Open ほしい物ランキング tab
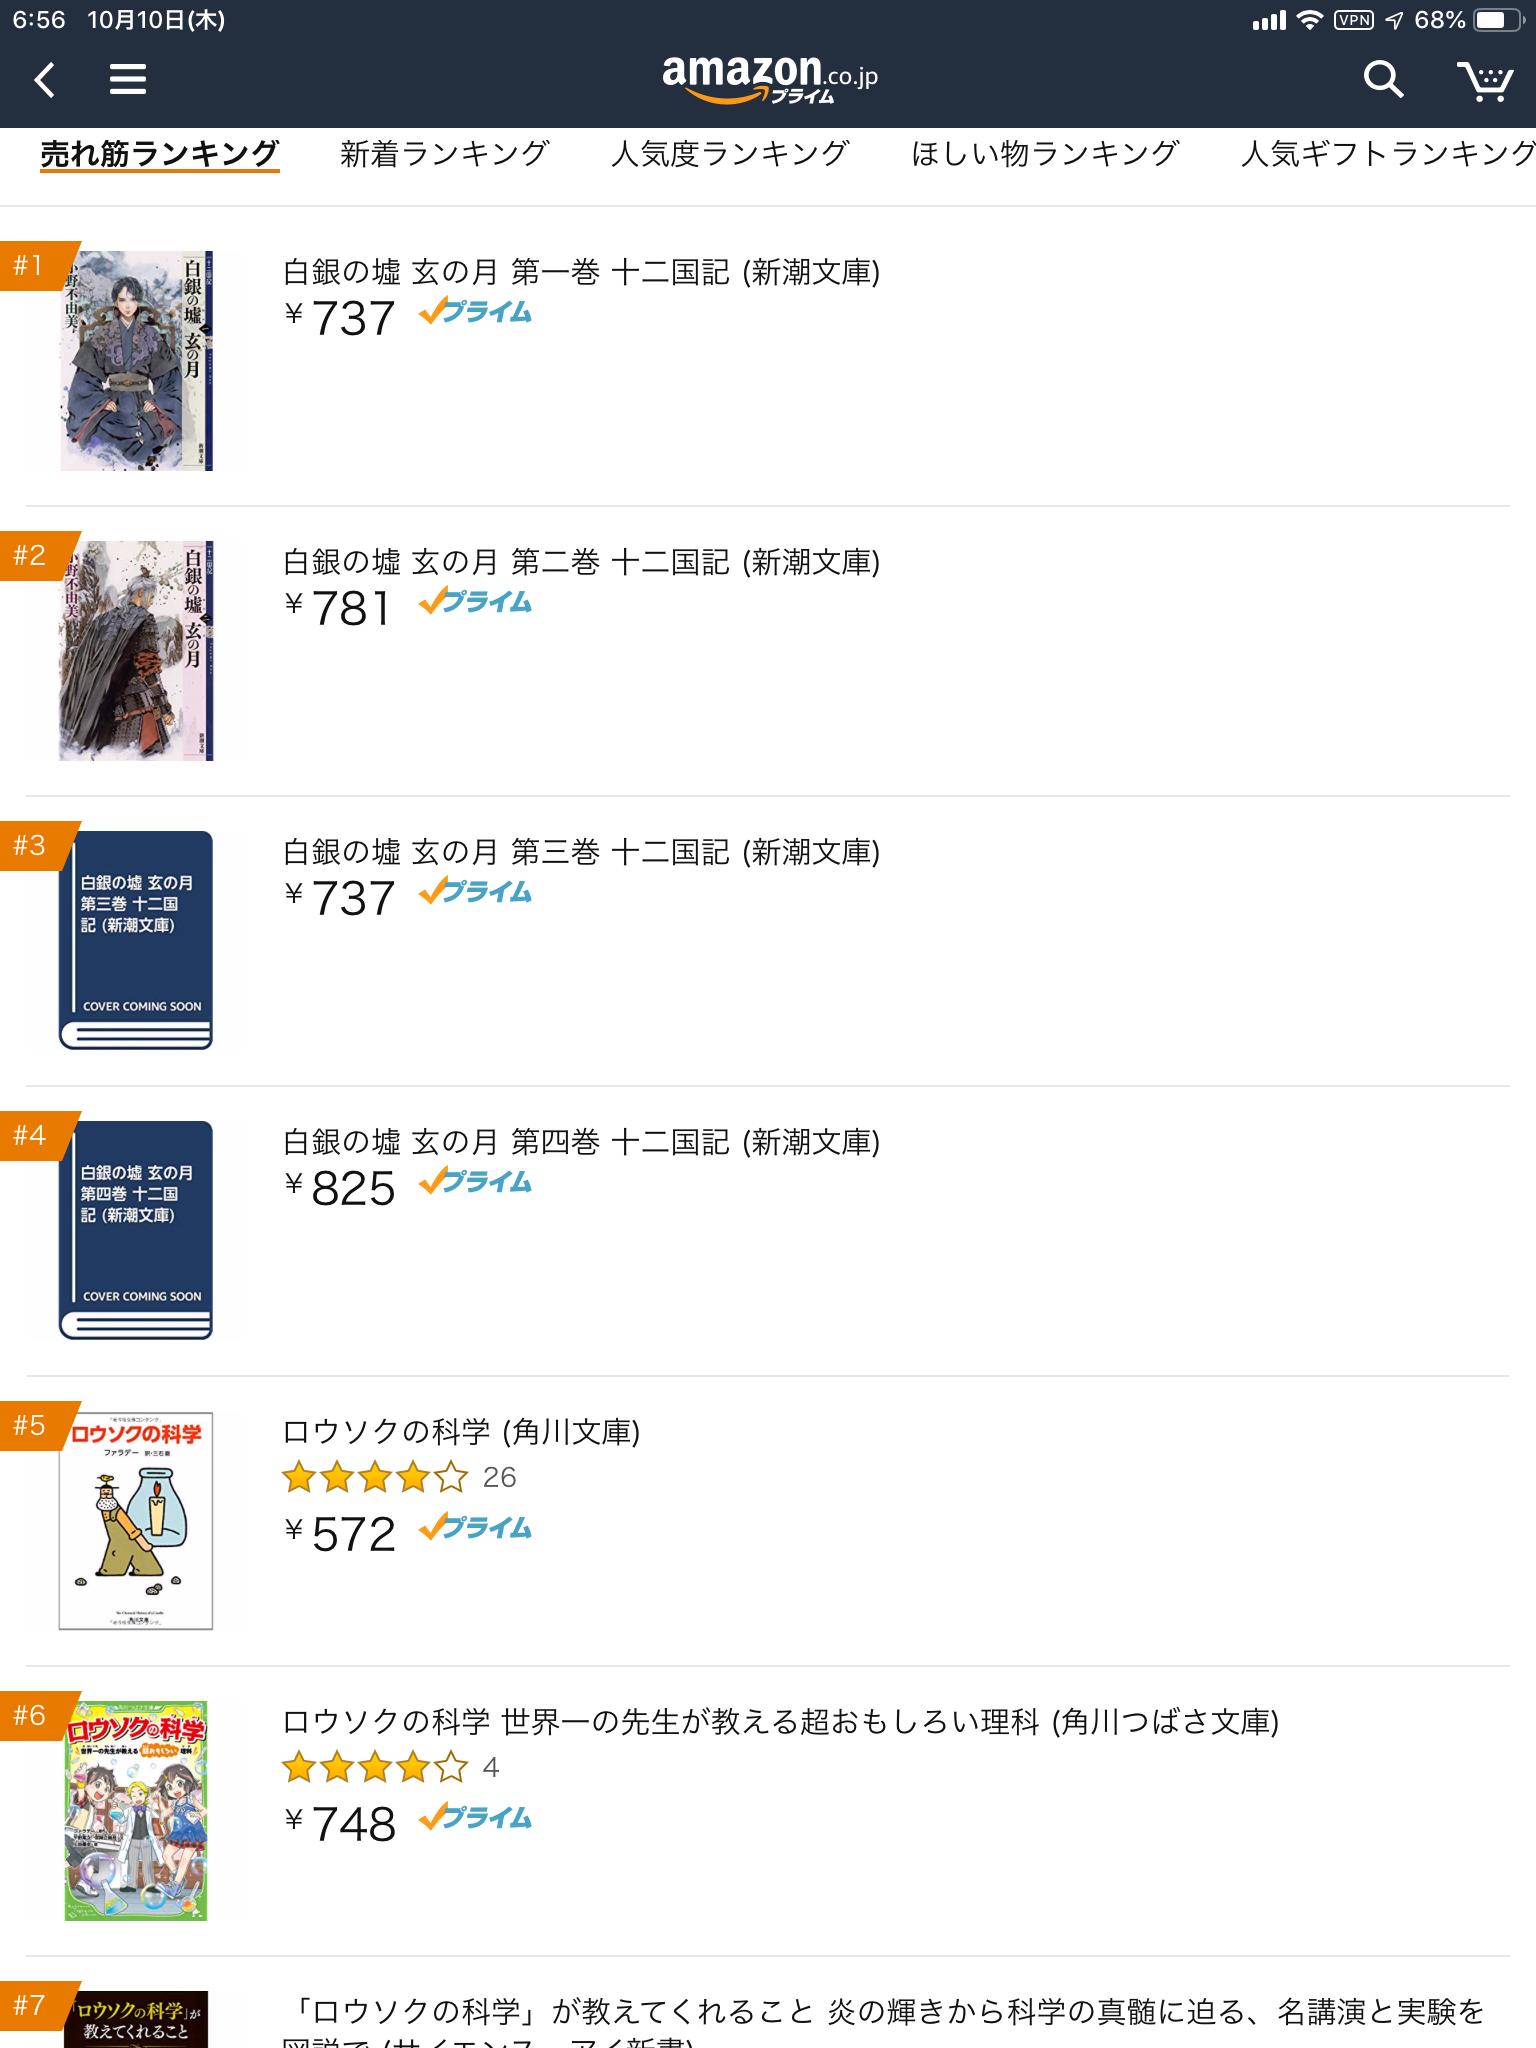 [1045, 154]
